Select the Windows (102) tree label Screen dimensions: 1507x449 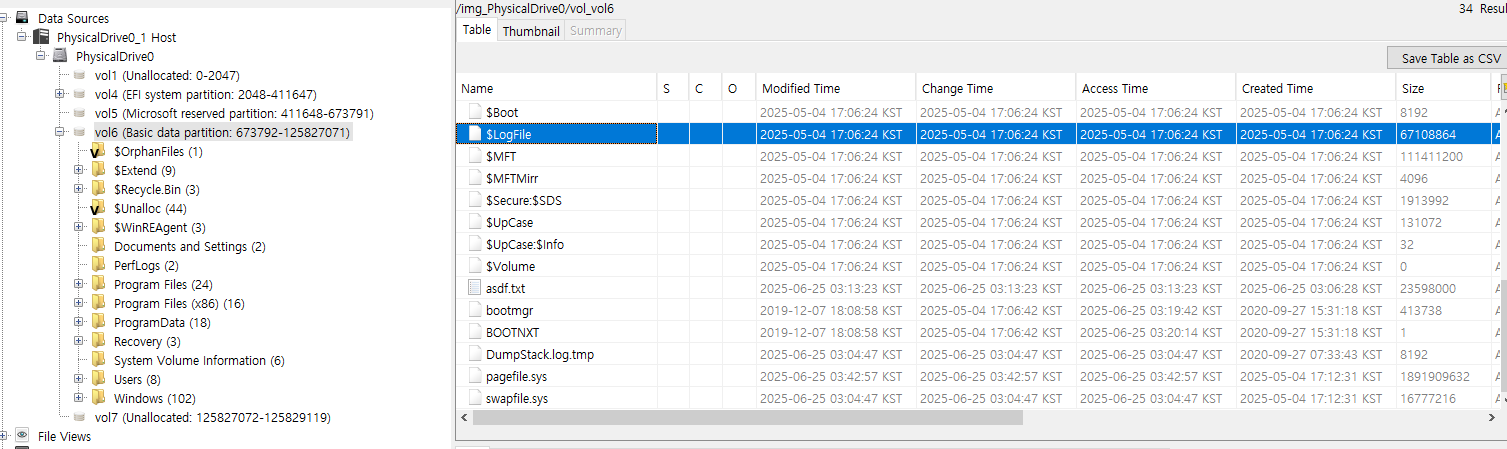point(153,398)
